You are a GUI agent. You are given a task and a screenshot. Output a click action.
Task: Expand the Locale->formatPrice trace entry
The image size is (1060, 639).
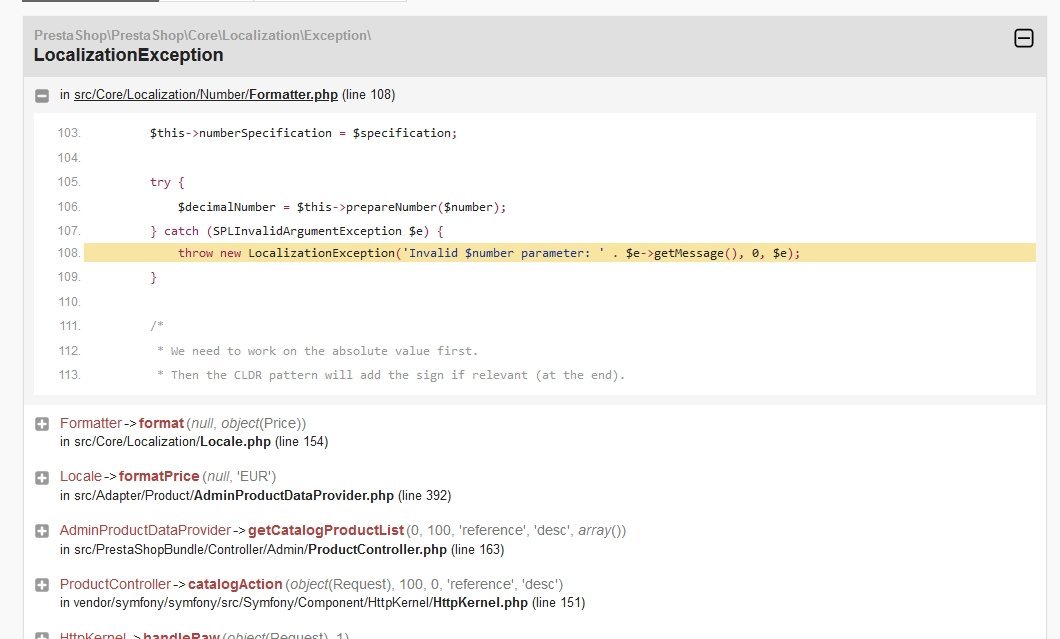click(42, 477)
